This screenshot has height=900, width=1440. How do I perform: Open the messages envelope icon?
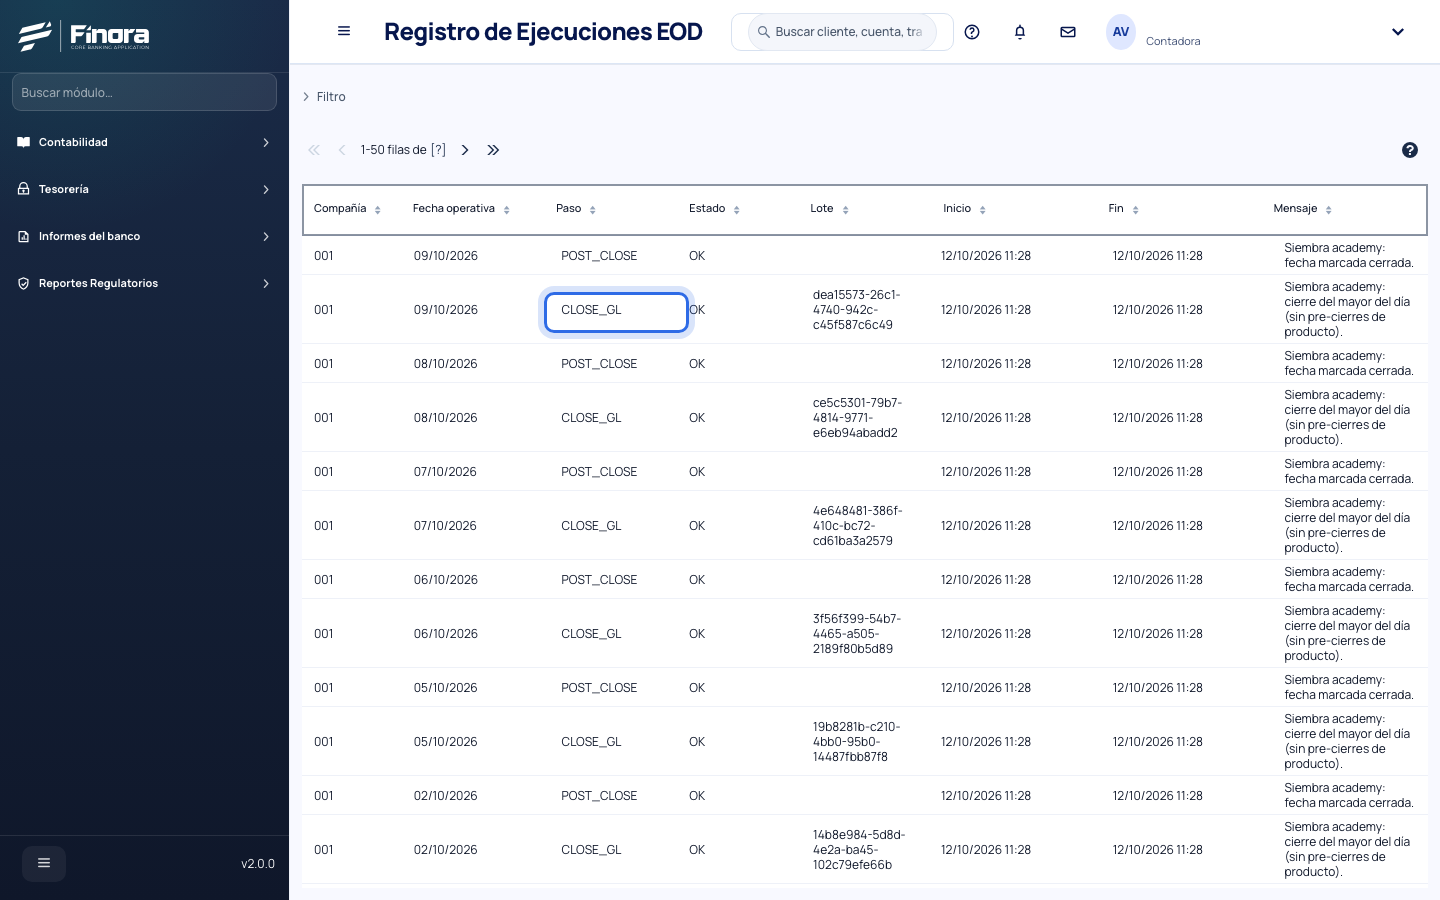coord(1068,32)
